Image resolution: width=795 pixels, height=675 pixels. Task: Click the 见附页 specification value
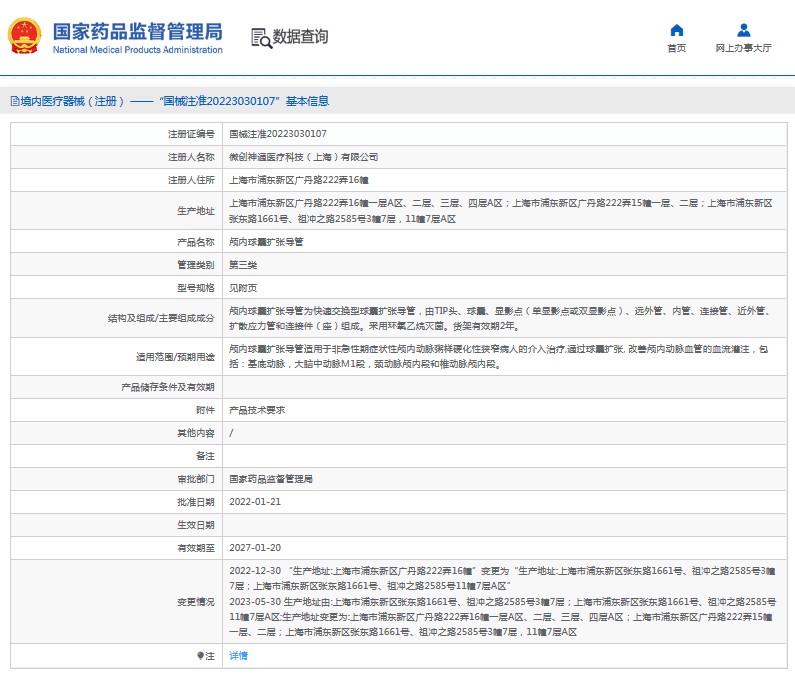pyautogui.click(x=243, y=288)
